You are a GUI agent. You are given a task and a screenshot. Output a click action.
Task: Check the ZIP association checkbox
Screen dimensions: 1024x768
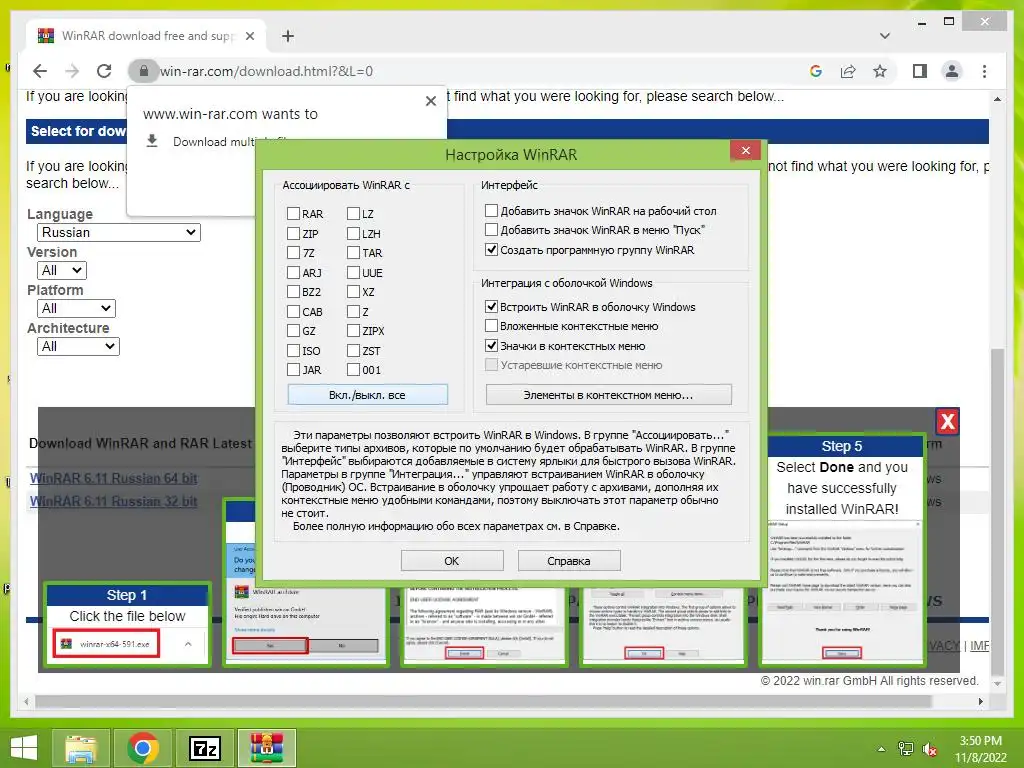293,233
